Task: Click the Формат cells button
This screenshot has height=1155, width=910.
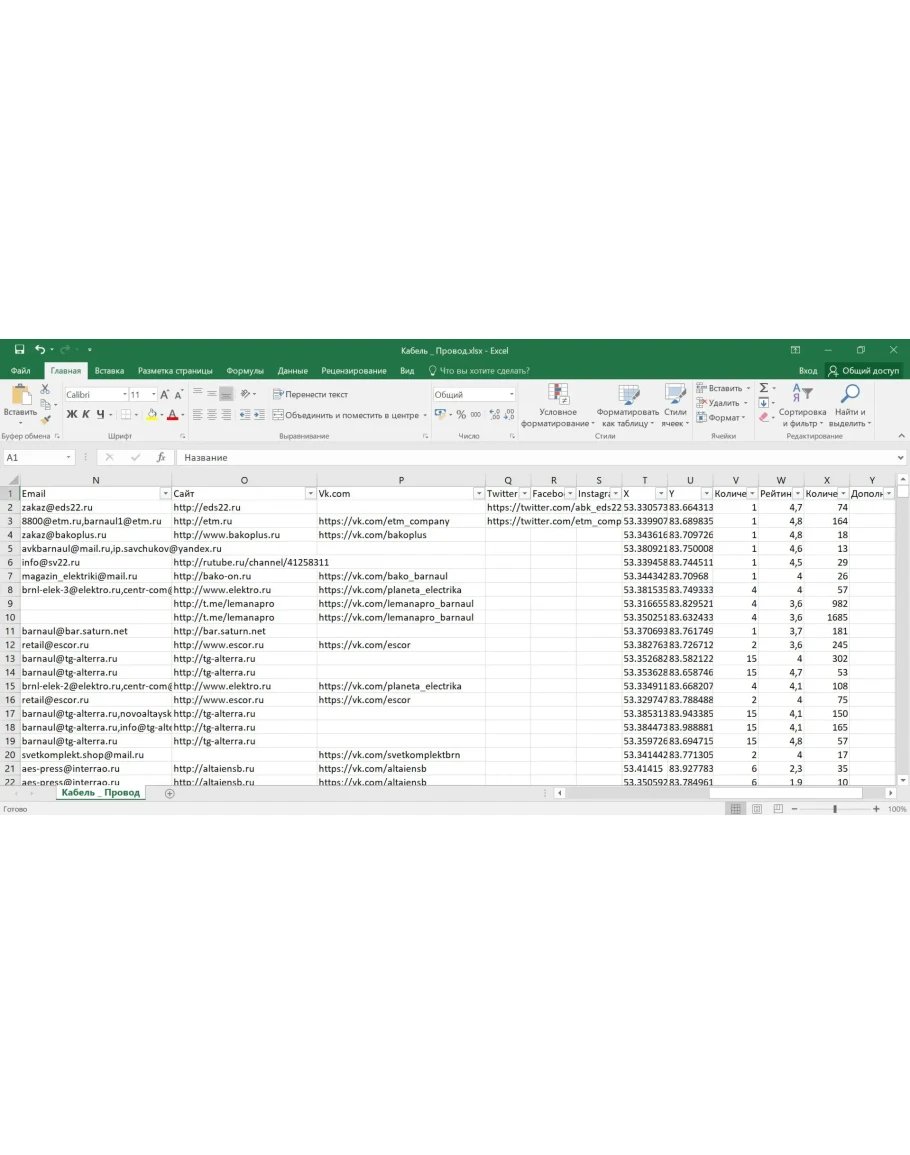Action: click(x=721, y=418)
